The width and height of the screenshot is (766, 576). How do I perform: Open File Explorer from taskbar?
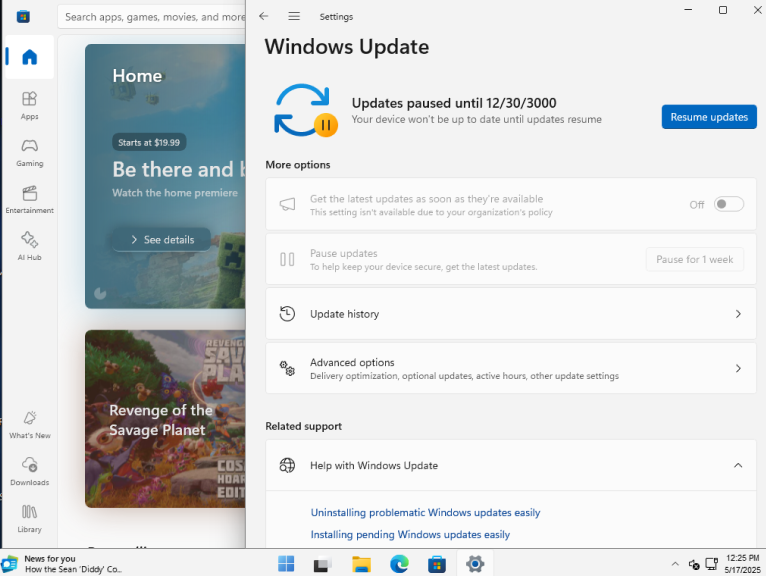tap(362, 564)
